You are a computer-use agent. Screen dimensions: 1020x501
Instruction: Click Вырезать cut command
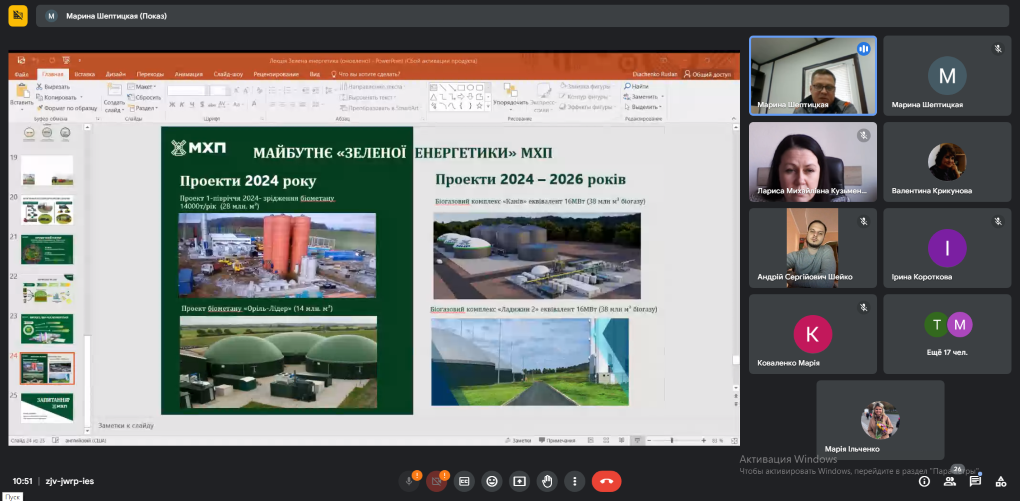coord(53,87)
